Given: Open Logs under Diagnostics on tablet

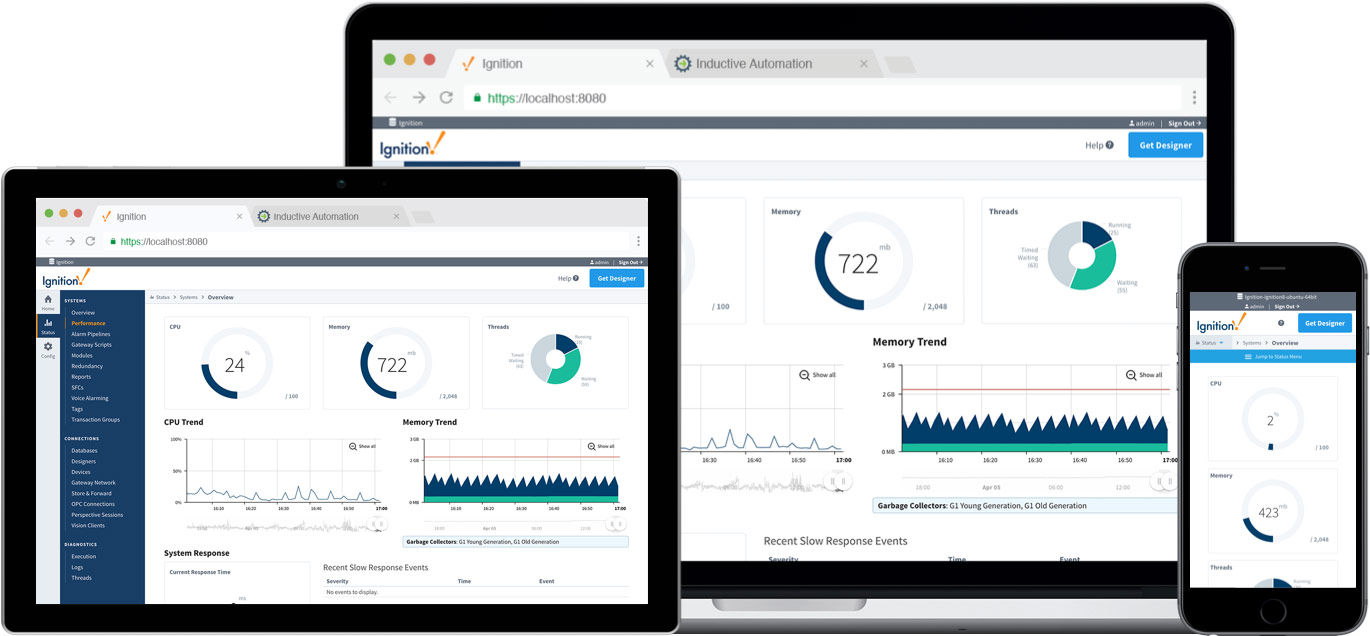Looking at the screenshot, I should coord(78,567).
